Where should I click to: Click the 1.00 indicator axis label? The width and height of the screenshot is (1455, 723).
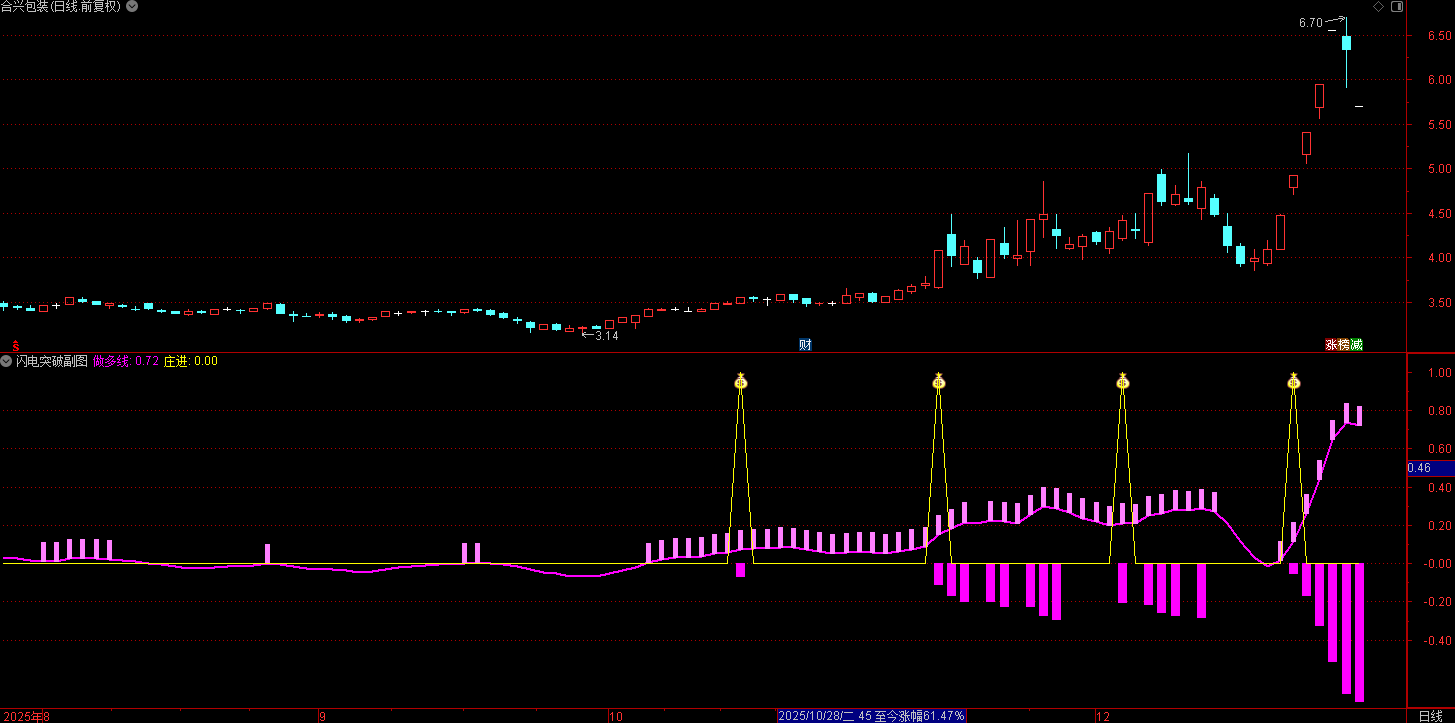click(x=1438, y=373)
